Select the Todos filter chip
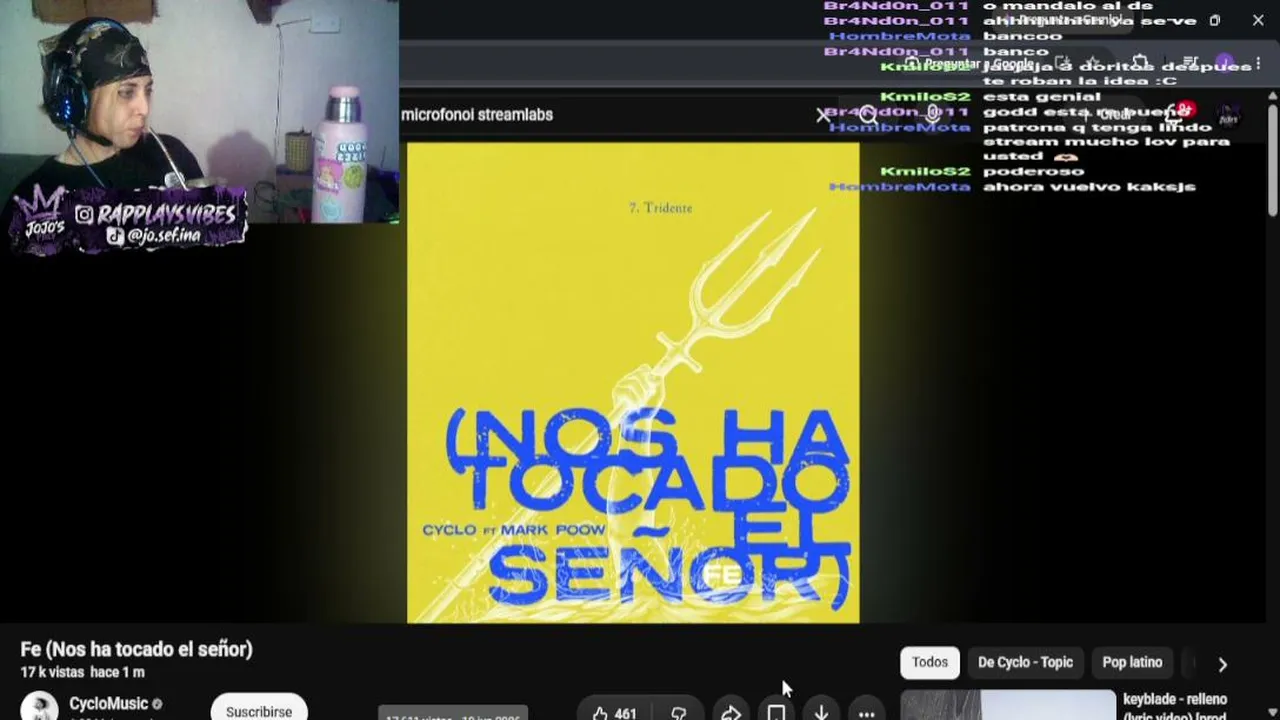This screenshot has height=720, width=1280. 929,663
